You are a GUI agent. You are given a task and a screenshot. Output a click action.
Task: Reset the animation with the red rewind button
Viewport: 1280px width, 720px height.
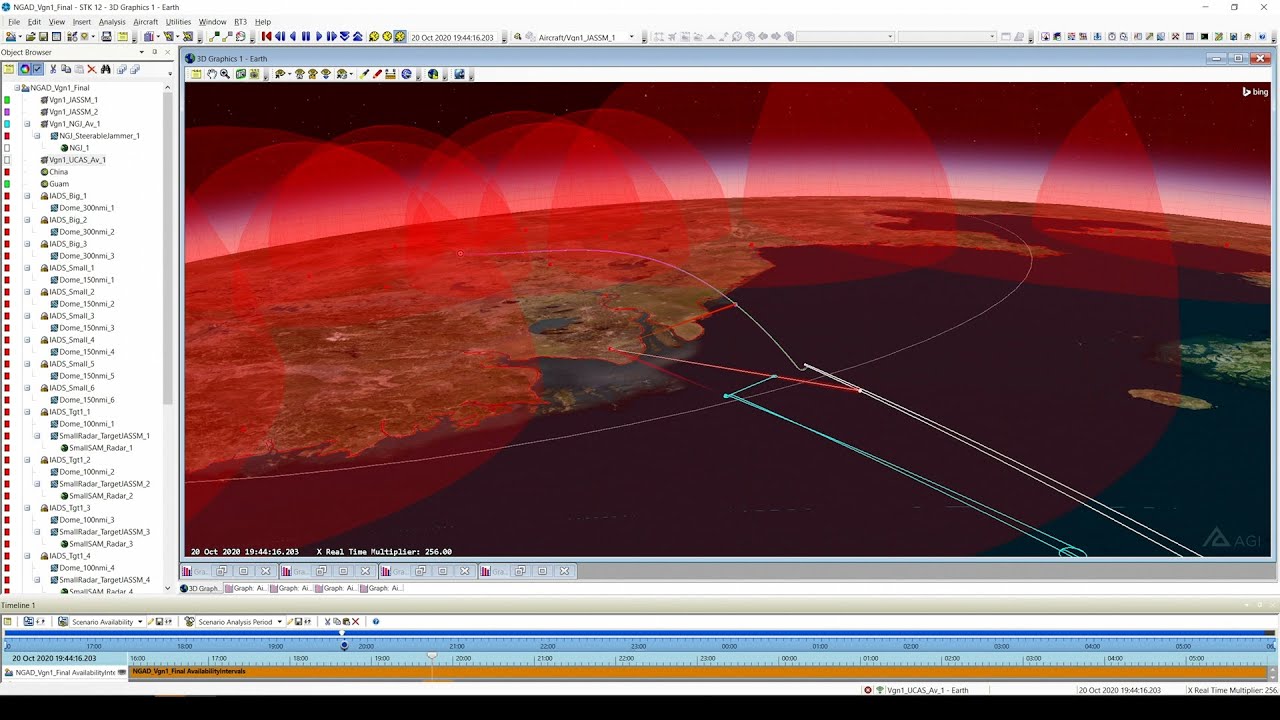(x=267, y=37)
